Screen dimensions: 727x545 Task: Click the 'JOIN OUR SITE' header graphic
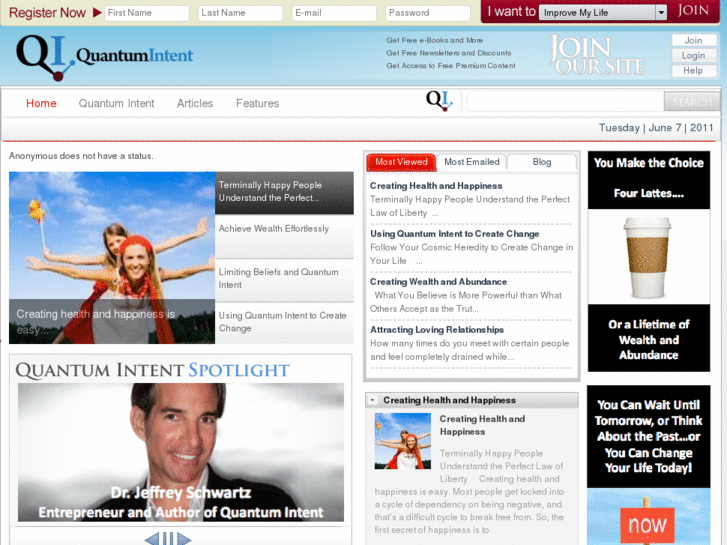point(597,55)
